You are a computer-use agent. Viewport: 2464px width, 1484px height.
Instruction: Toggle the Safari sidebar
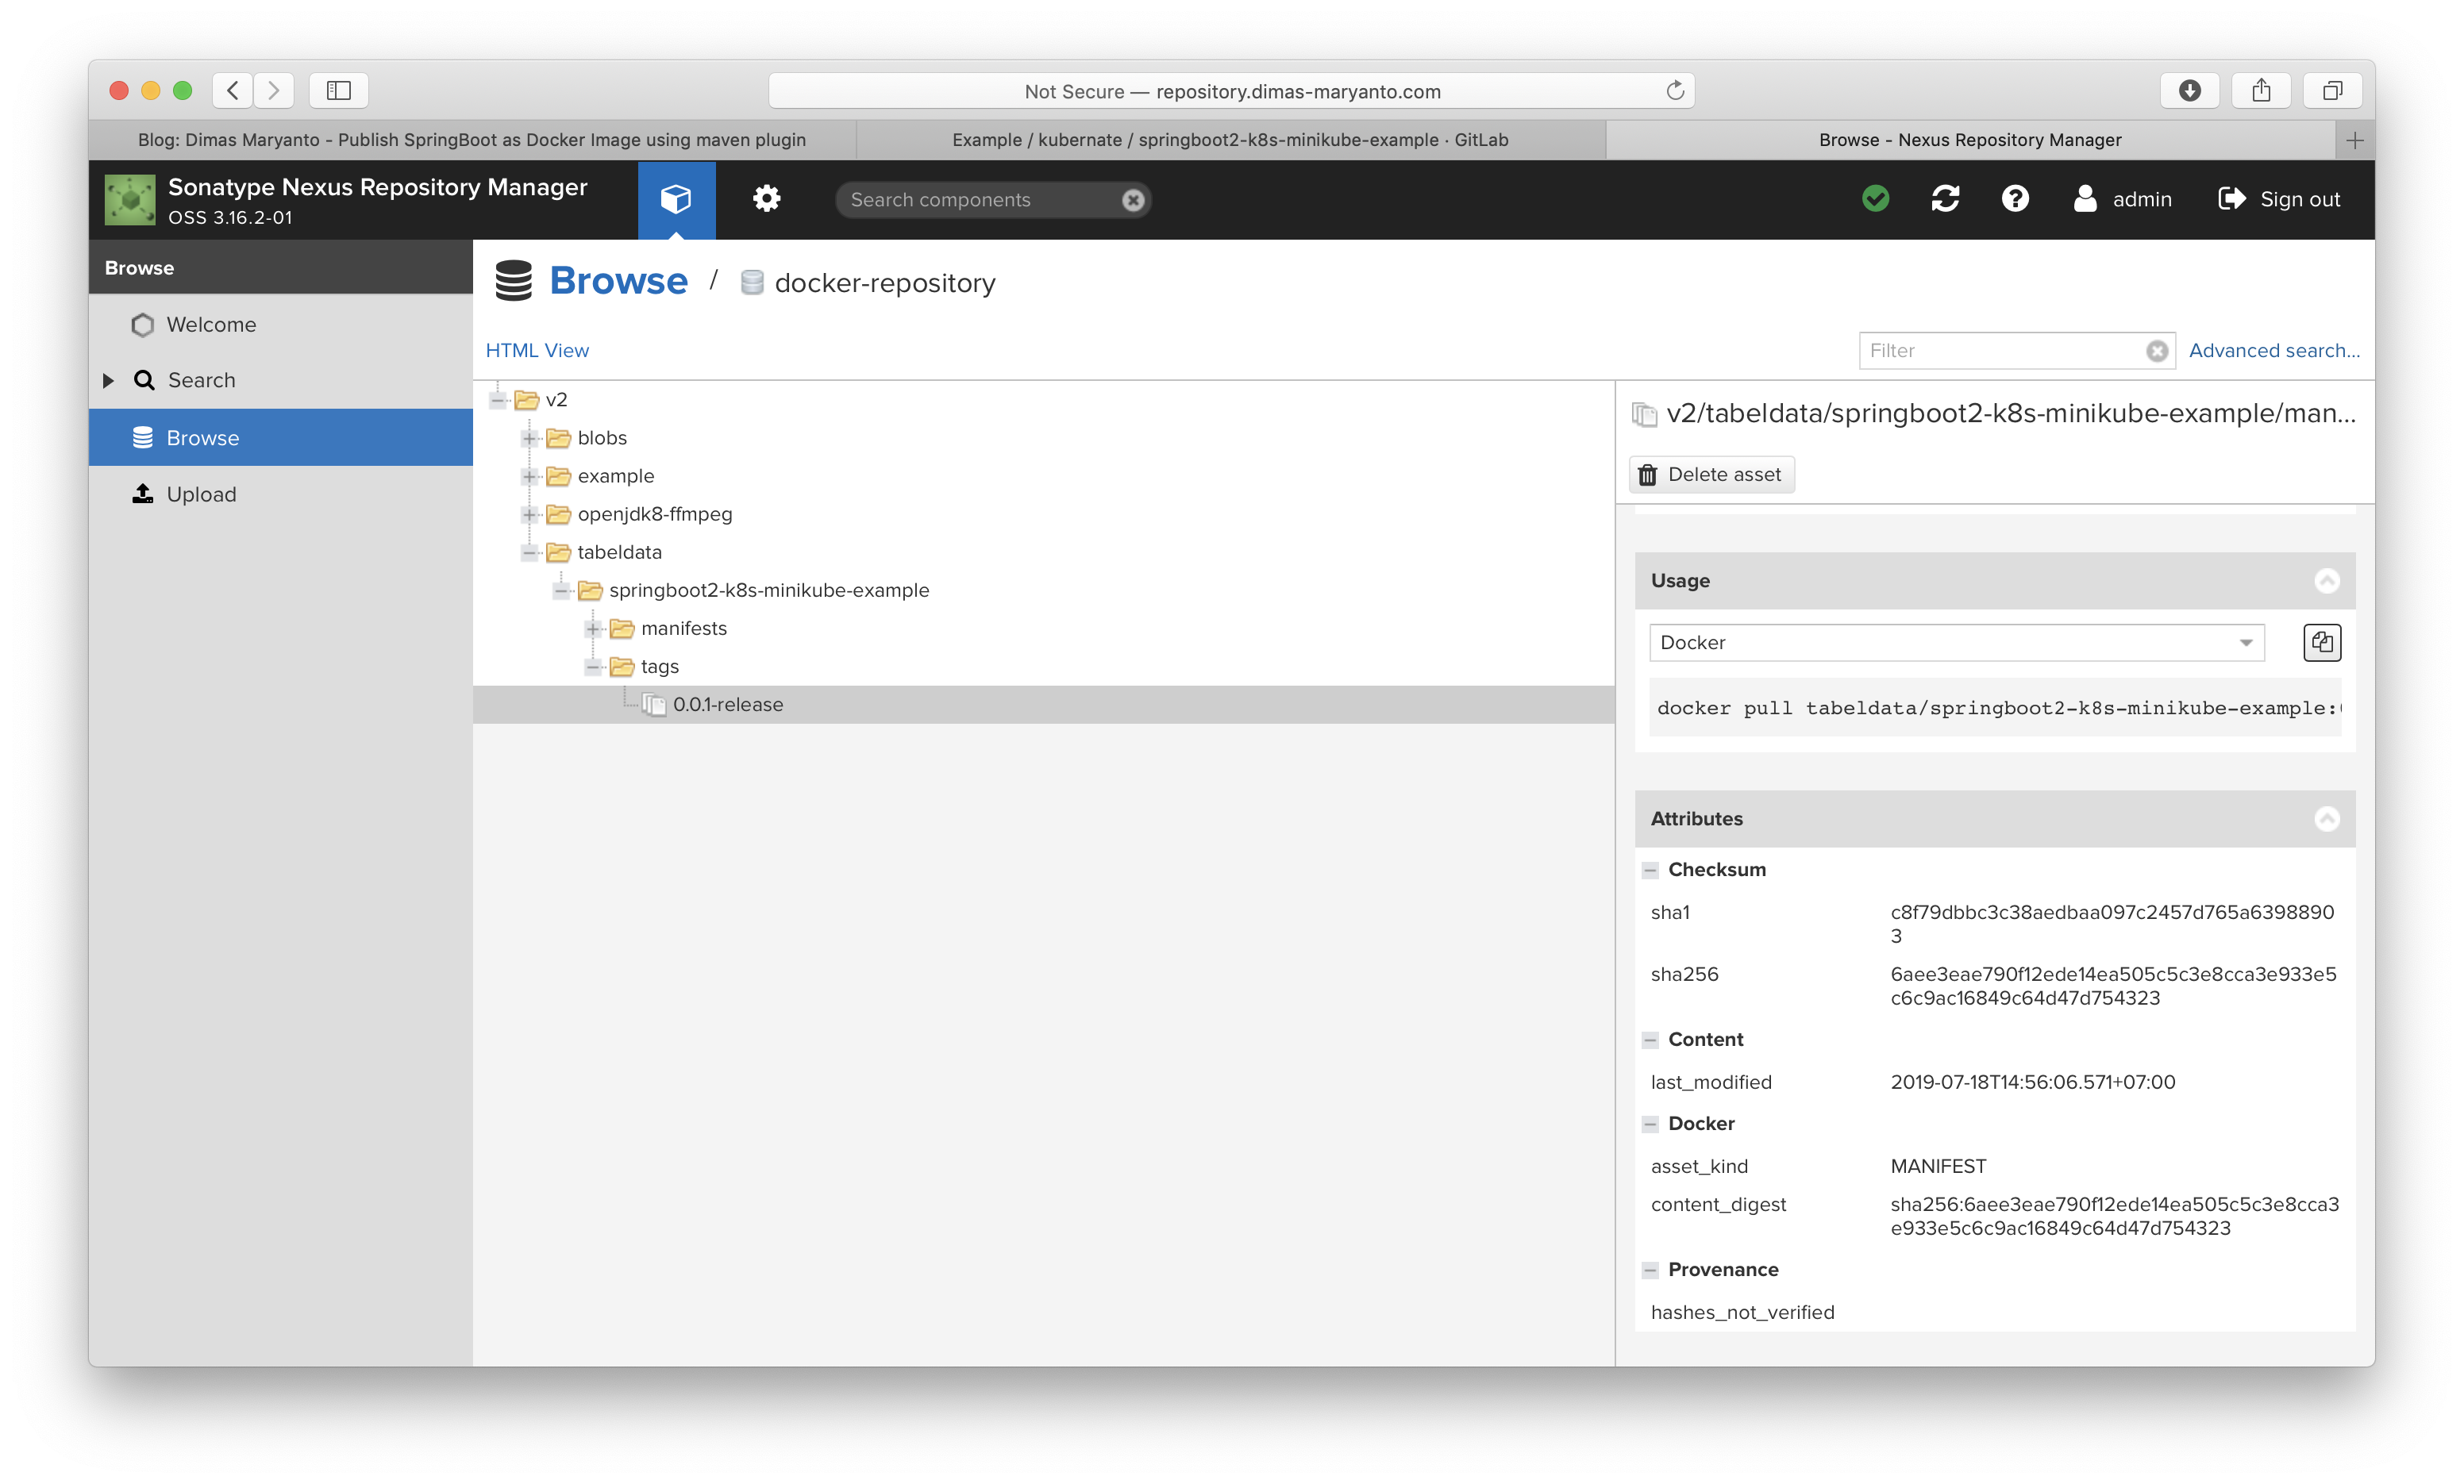point(339,91)
